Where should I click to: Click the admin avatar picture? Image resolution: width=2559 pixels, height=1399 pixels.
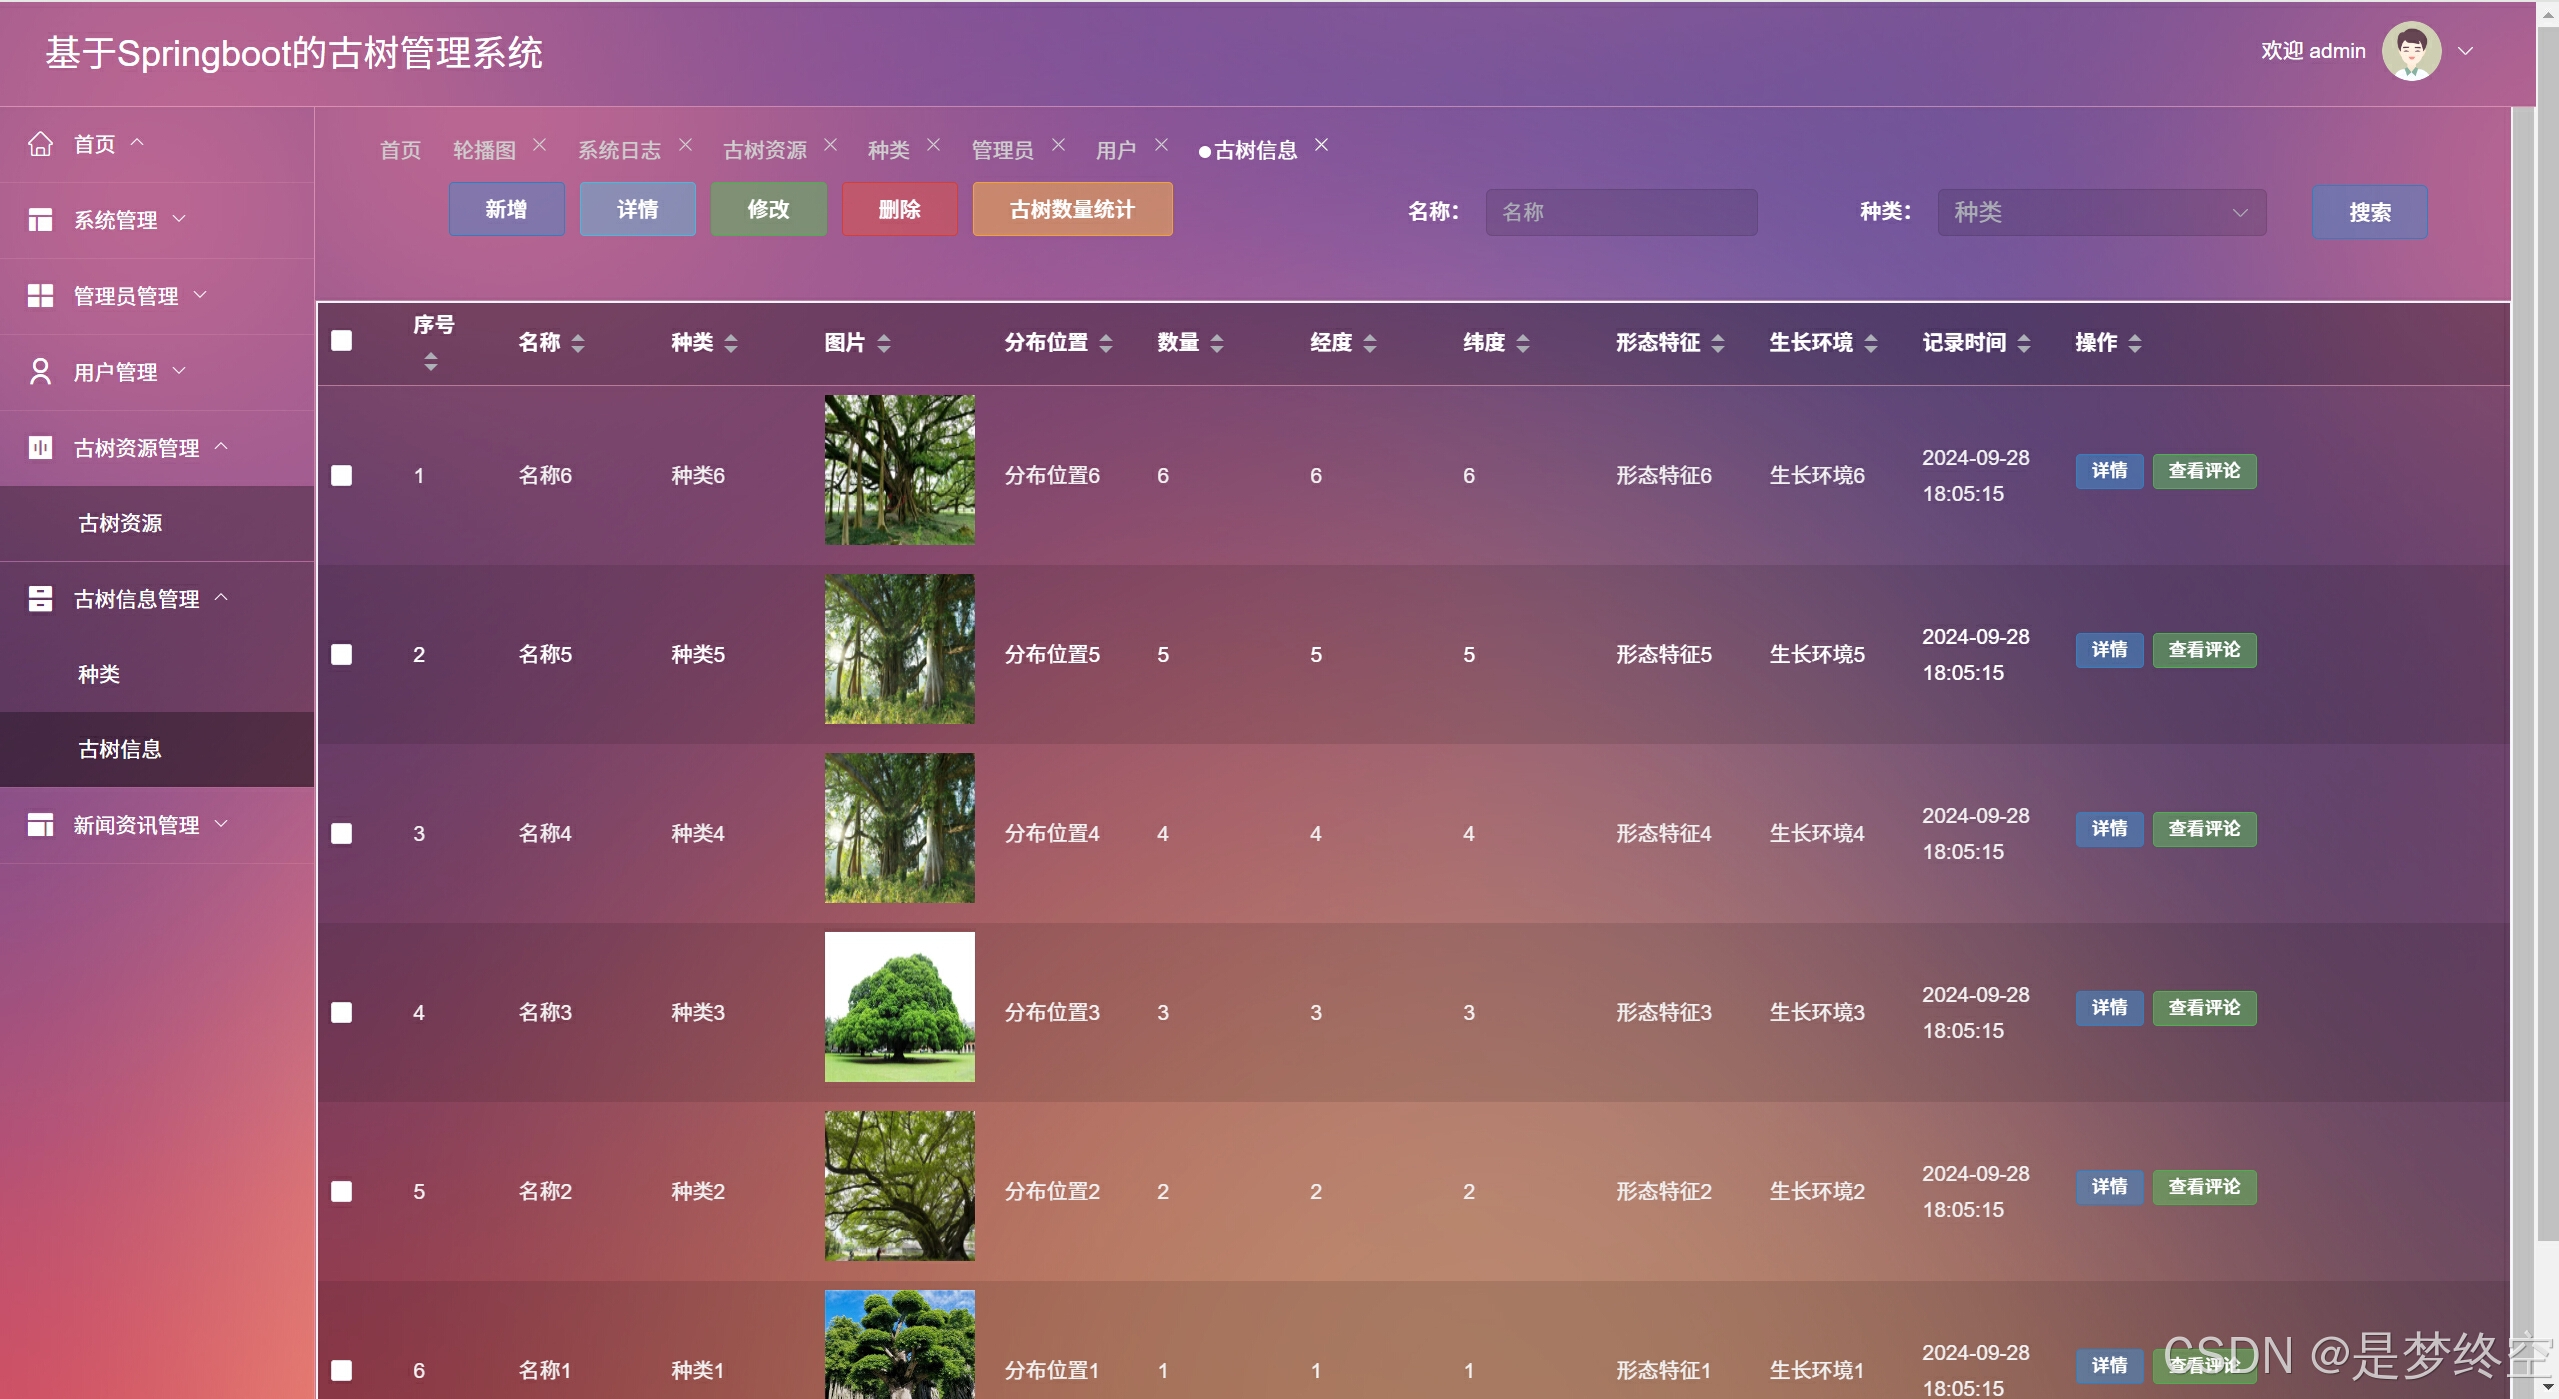pos(2411,51)
